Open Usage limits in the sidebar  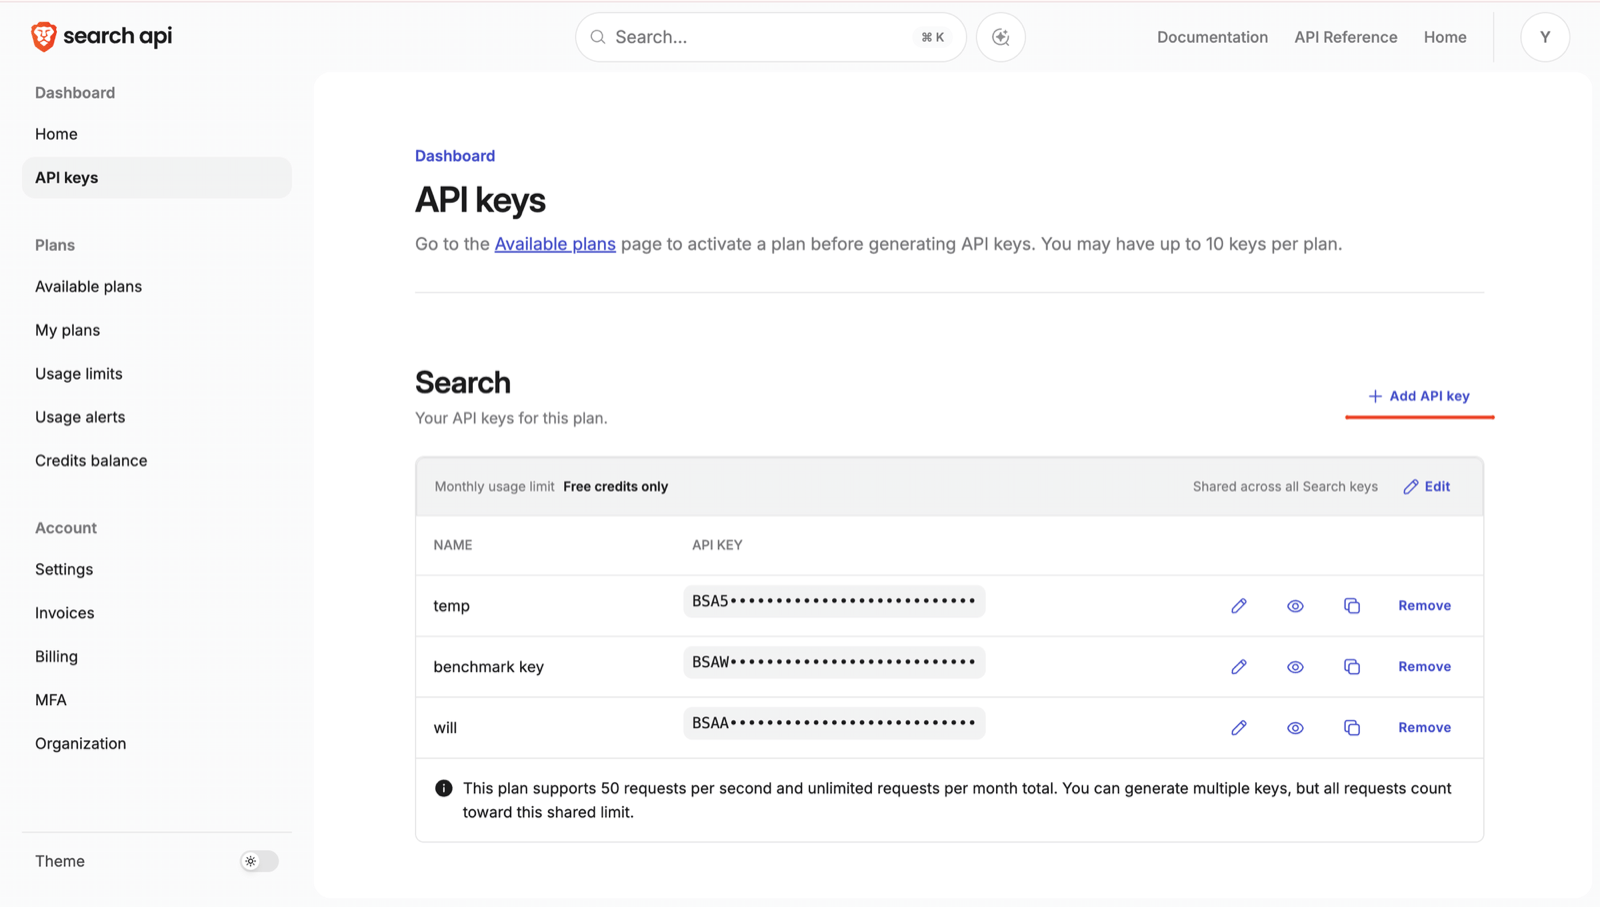coord(78,374)
